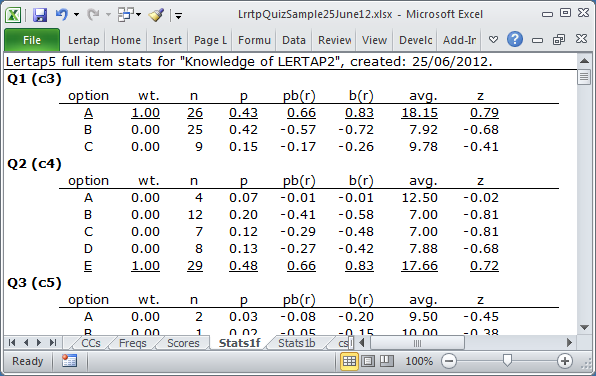This screenshot has width=596, height=376.
Task: Click the Excel application icon
Action: pyautogui.click(x=13, y=15)
